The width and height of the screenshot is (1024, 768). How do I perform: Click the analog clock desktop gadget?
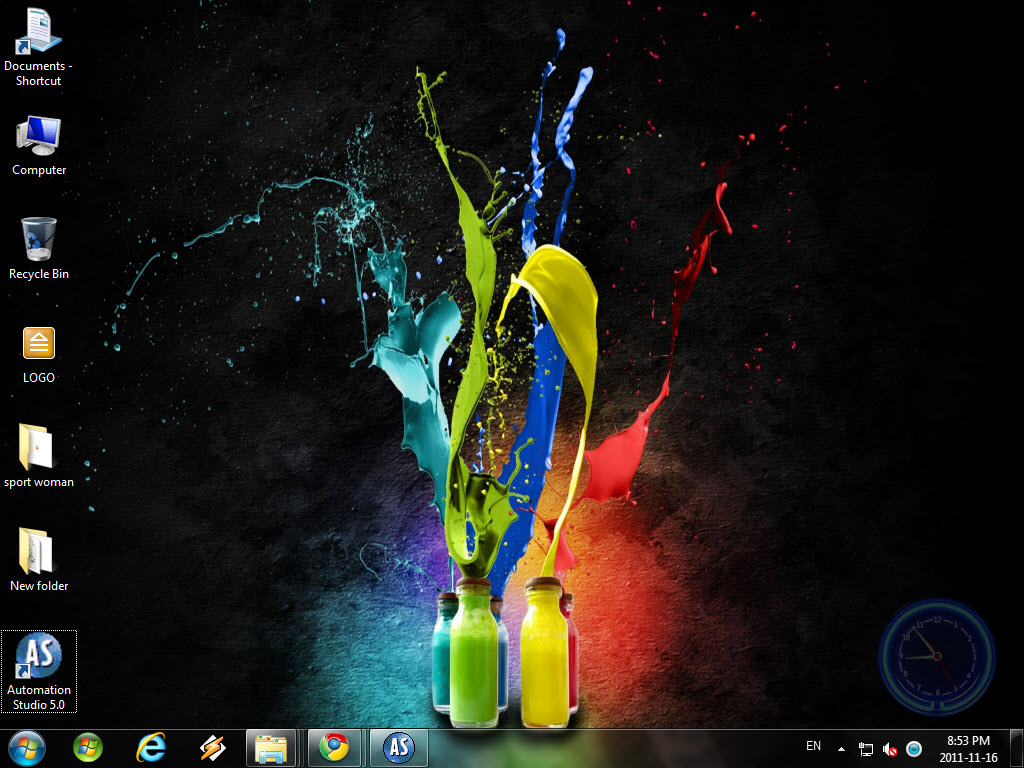[936, 656]
